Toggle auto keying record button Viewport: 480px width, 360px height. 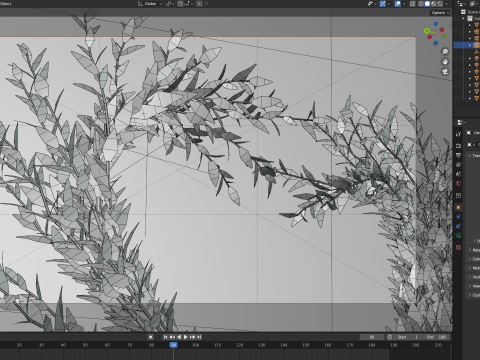pos(151,337)
